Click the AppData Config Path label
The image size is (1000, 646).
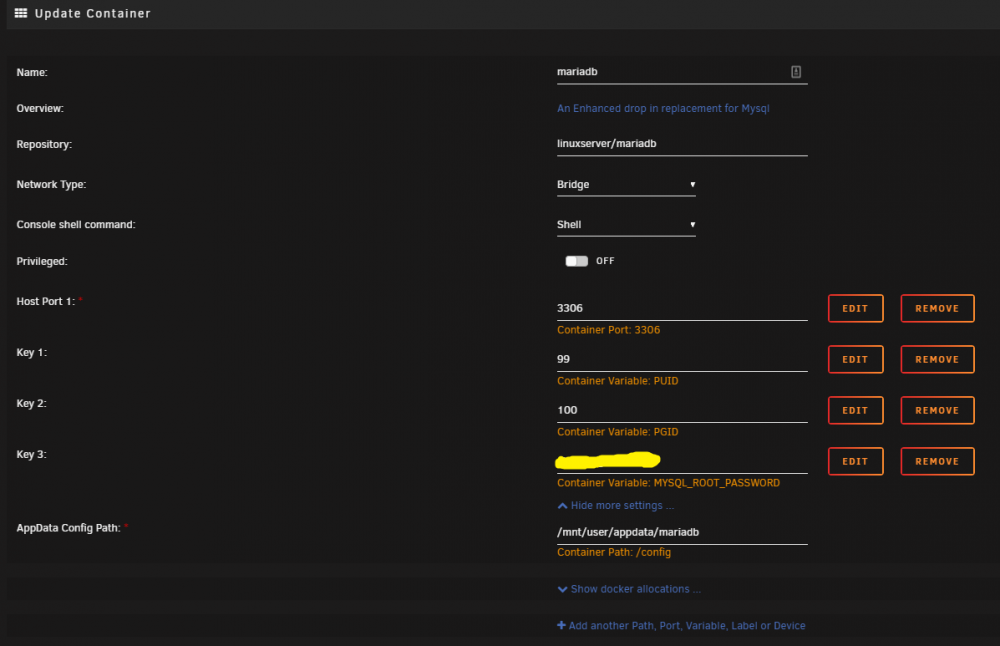[x=68, y=528]
